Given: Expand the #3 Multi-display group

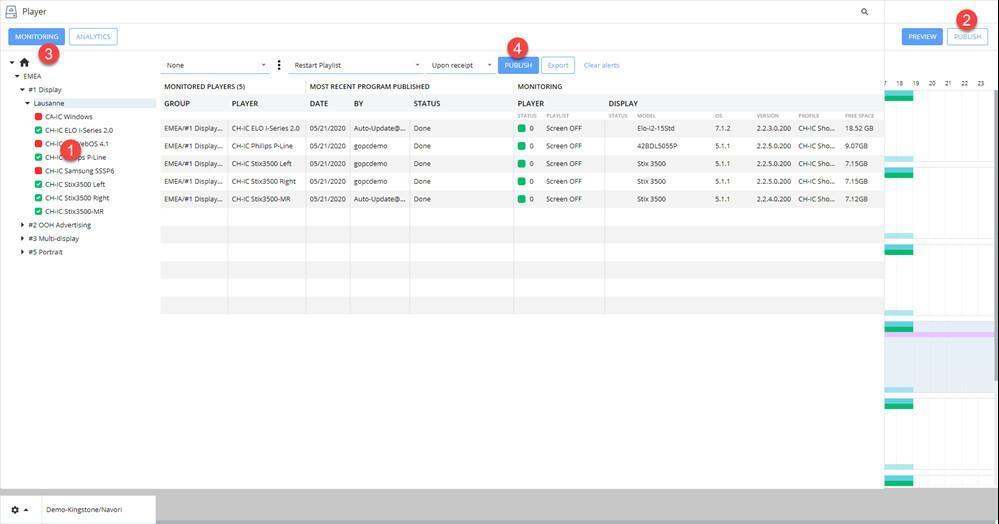Looking at the screenshot, I should 22,238.
